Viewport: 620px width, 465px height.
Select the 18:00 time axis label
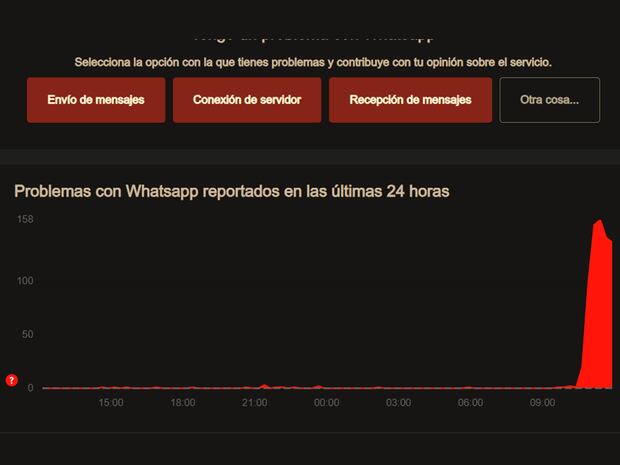click(182, 403)
